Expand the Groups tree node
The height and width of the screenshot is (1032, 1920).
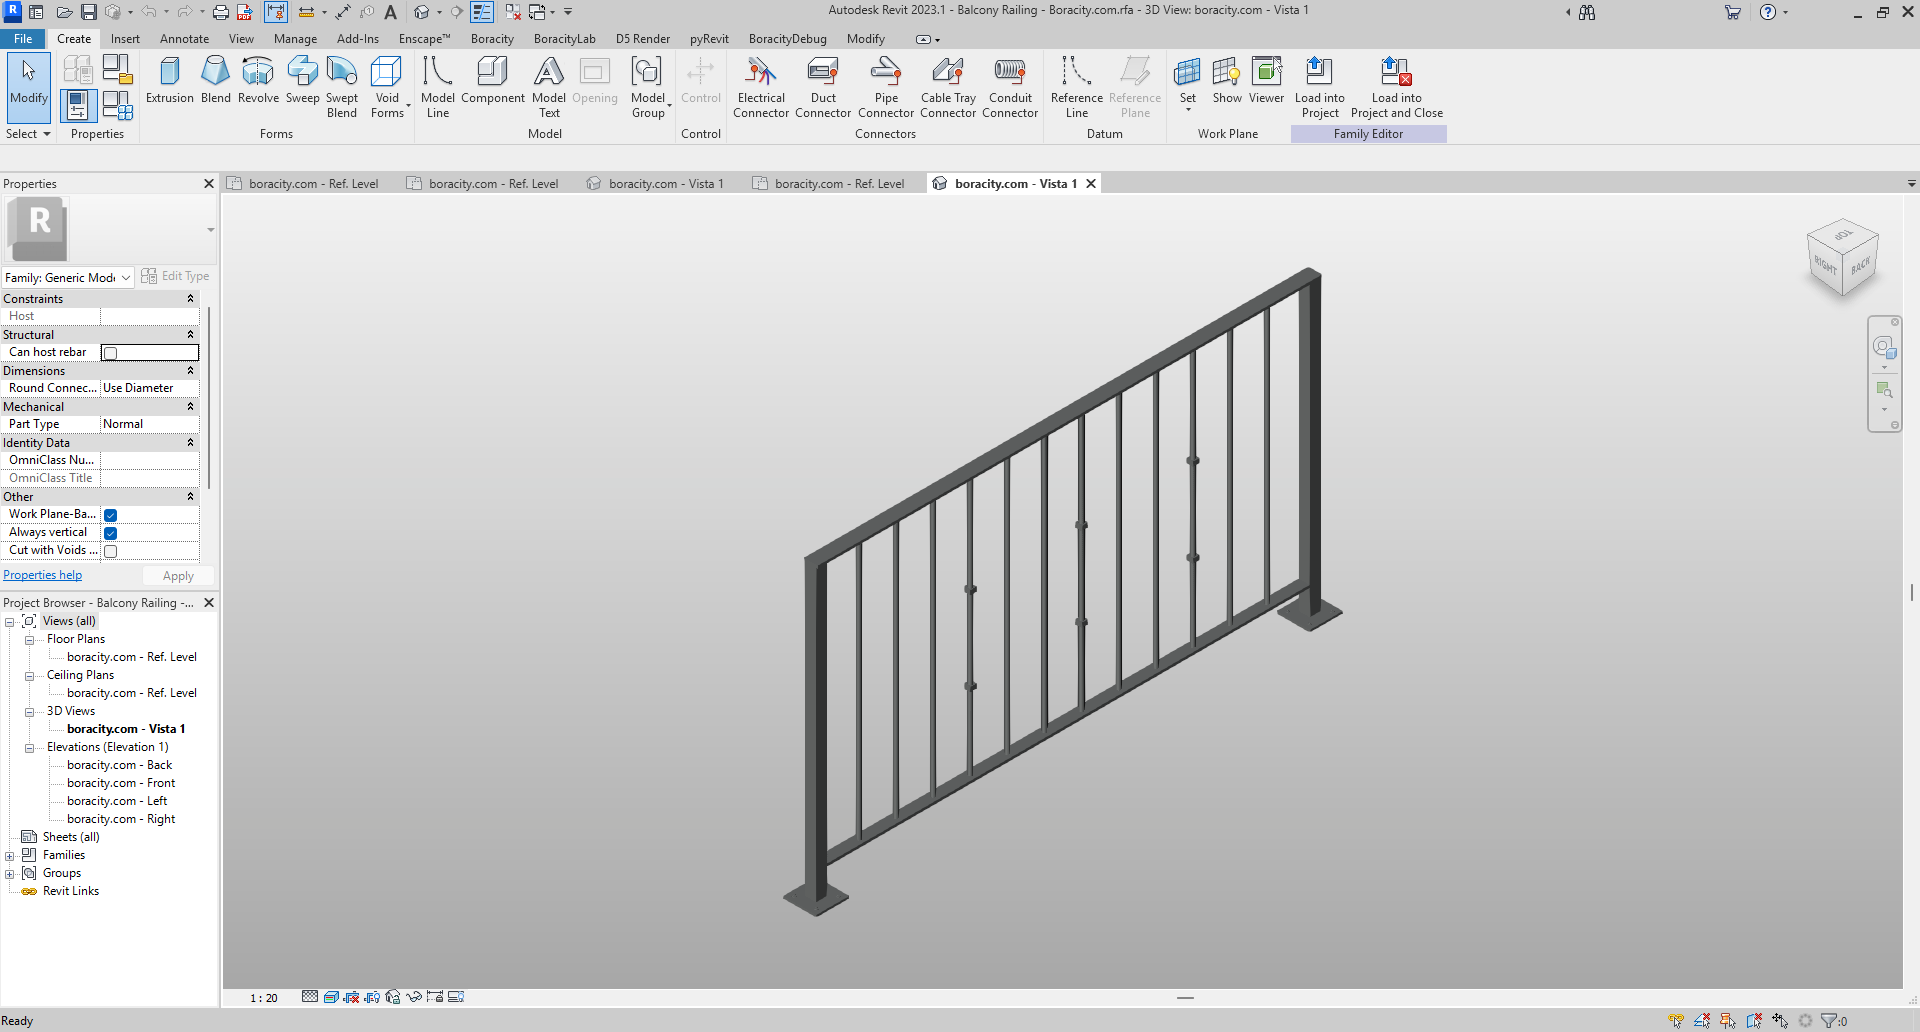(10, 874)
